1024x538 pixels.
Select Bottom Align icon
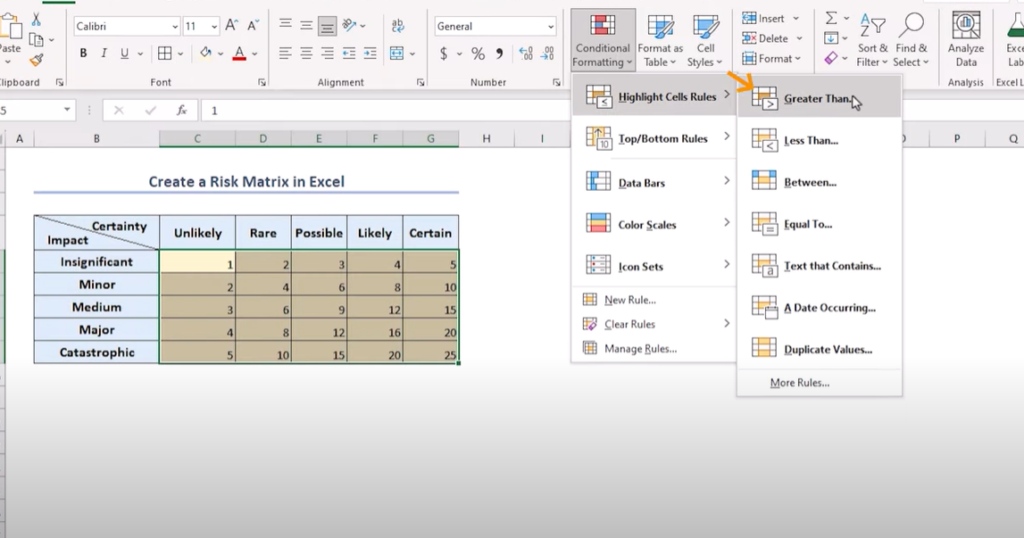(x=327, y=26)
